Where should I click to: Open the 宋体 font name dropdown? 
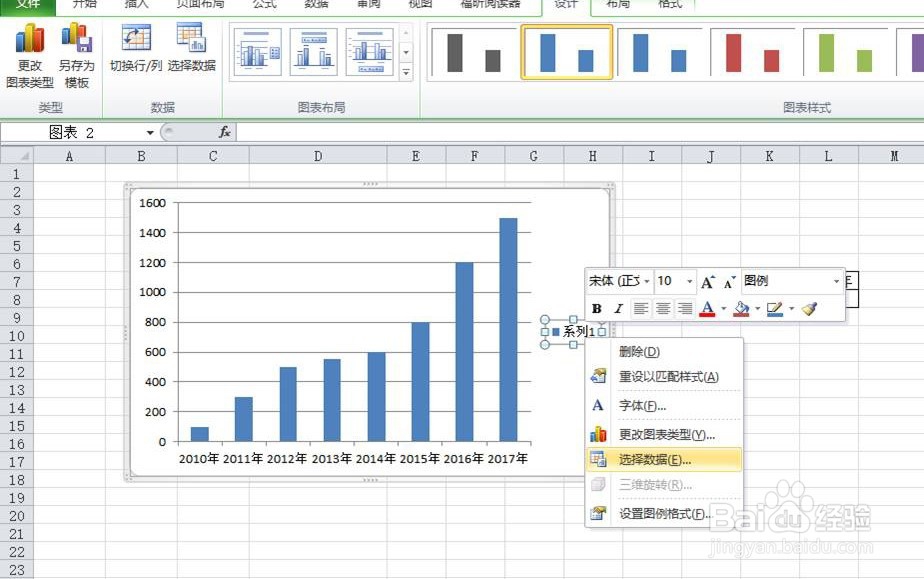click(646, 279)
